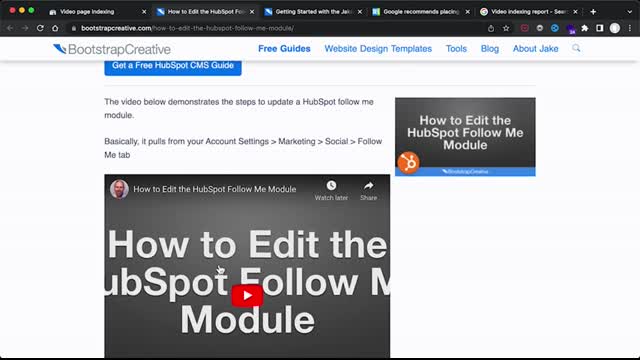Click the share page icon in address bar
Screen dimensions: 640x360
tap(491, 28)
